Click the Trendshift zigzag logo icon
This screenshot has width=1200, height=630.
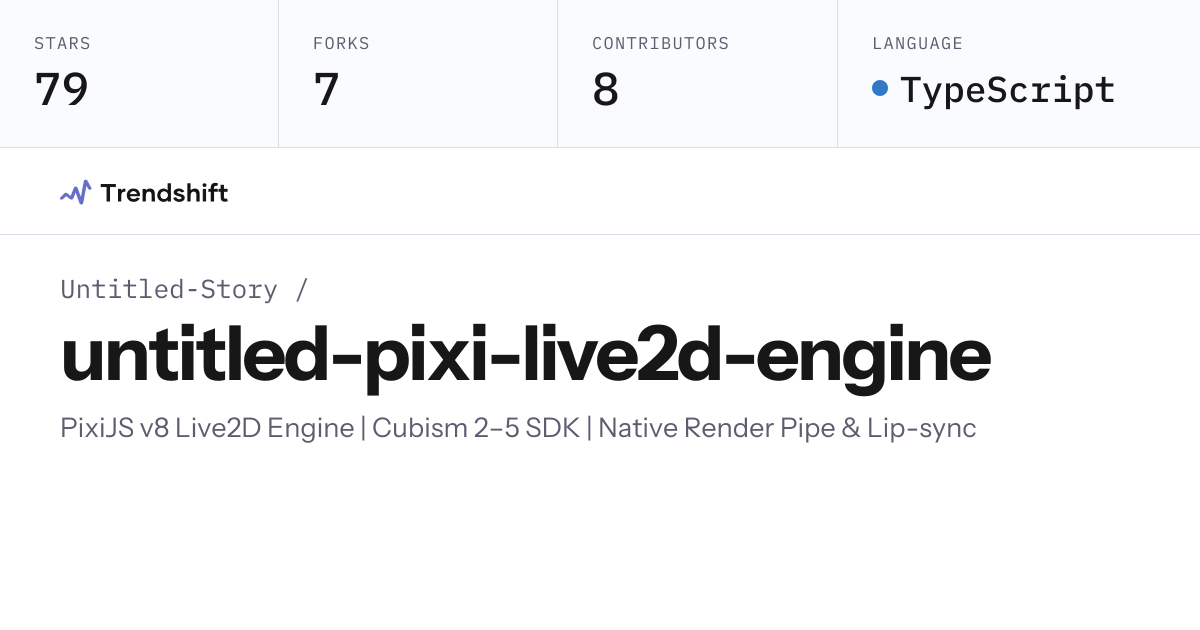75,192
